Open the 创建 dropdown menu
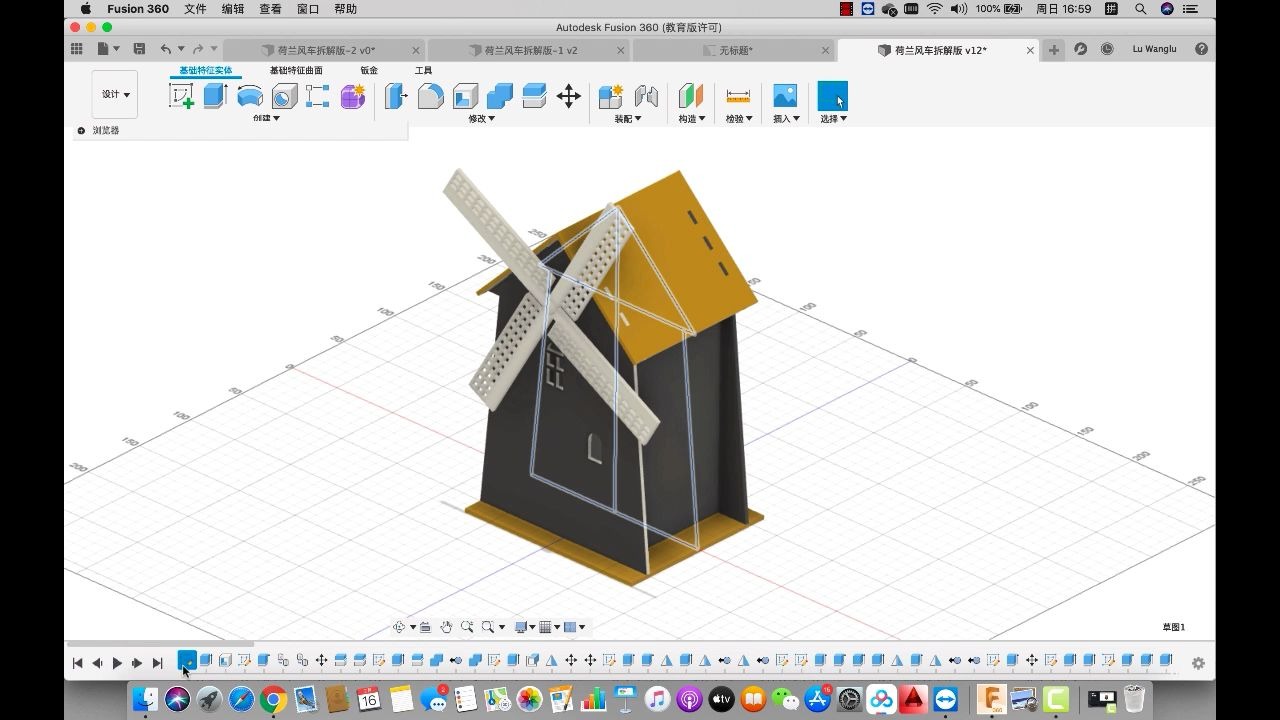The image size is (1280, 720). [x=266, y=118]
